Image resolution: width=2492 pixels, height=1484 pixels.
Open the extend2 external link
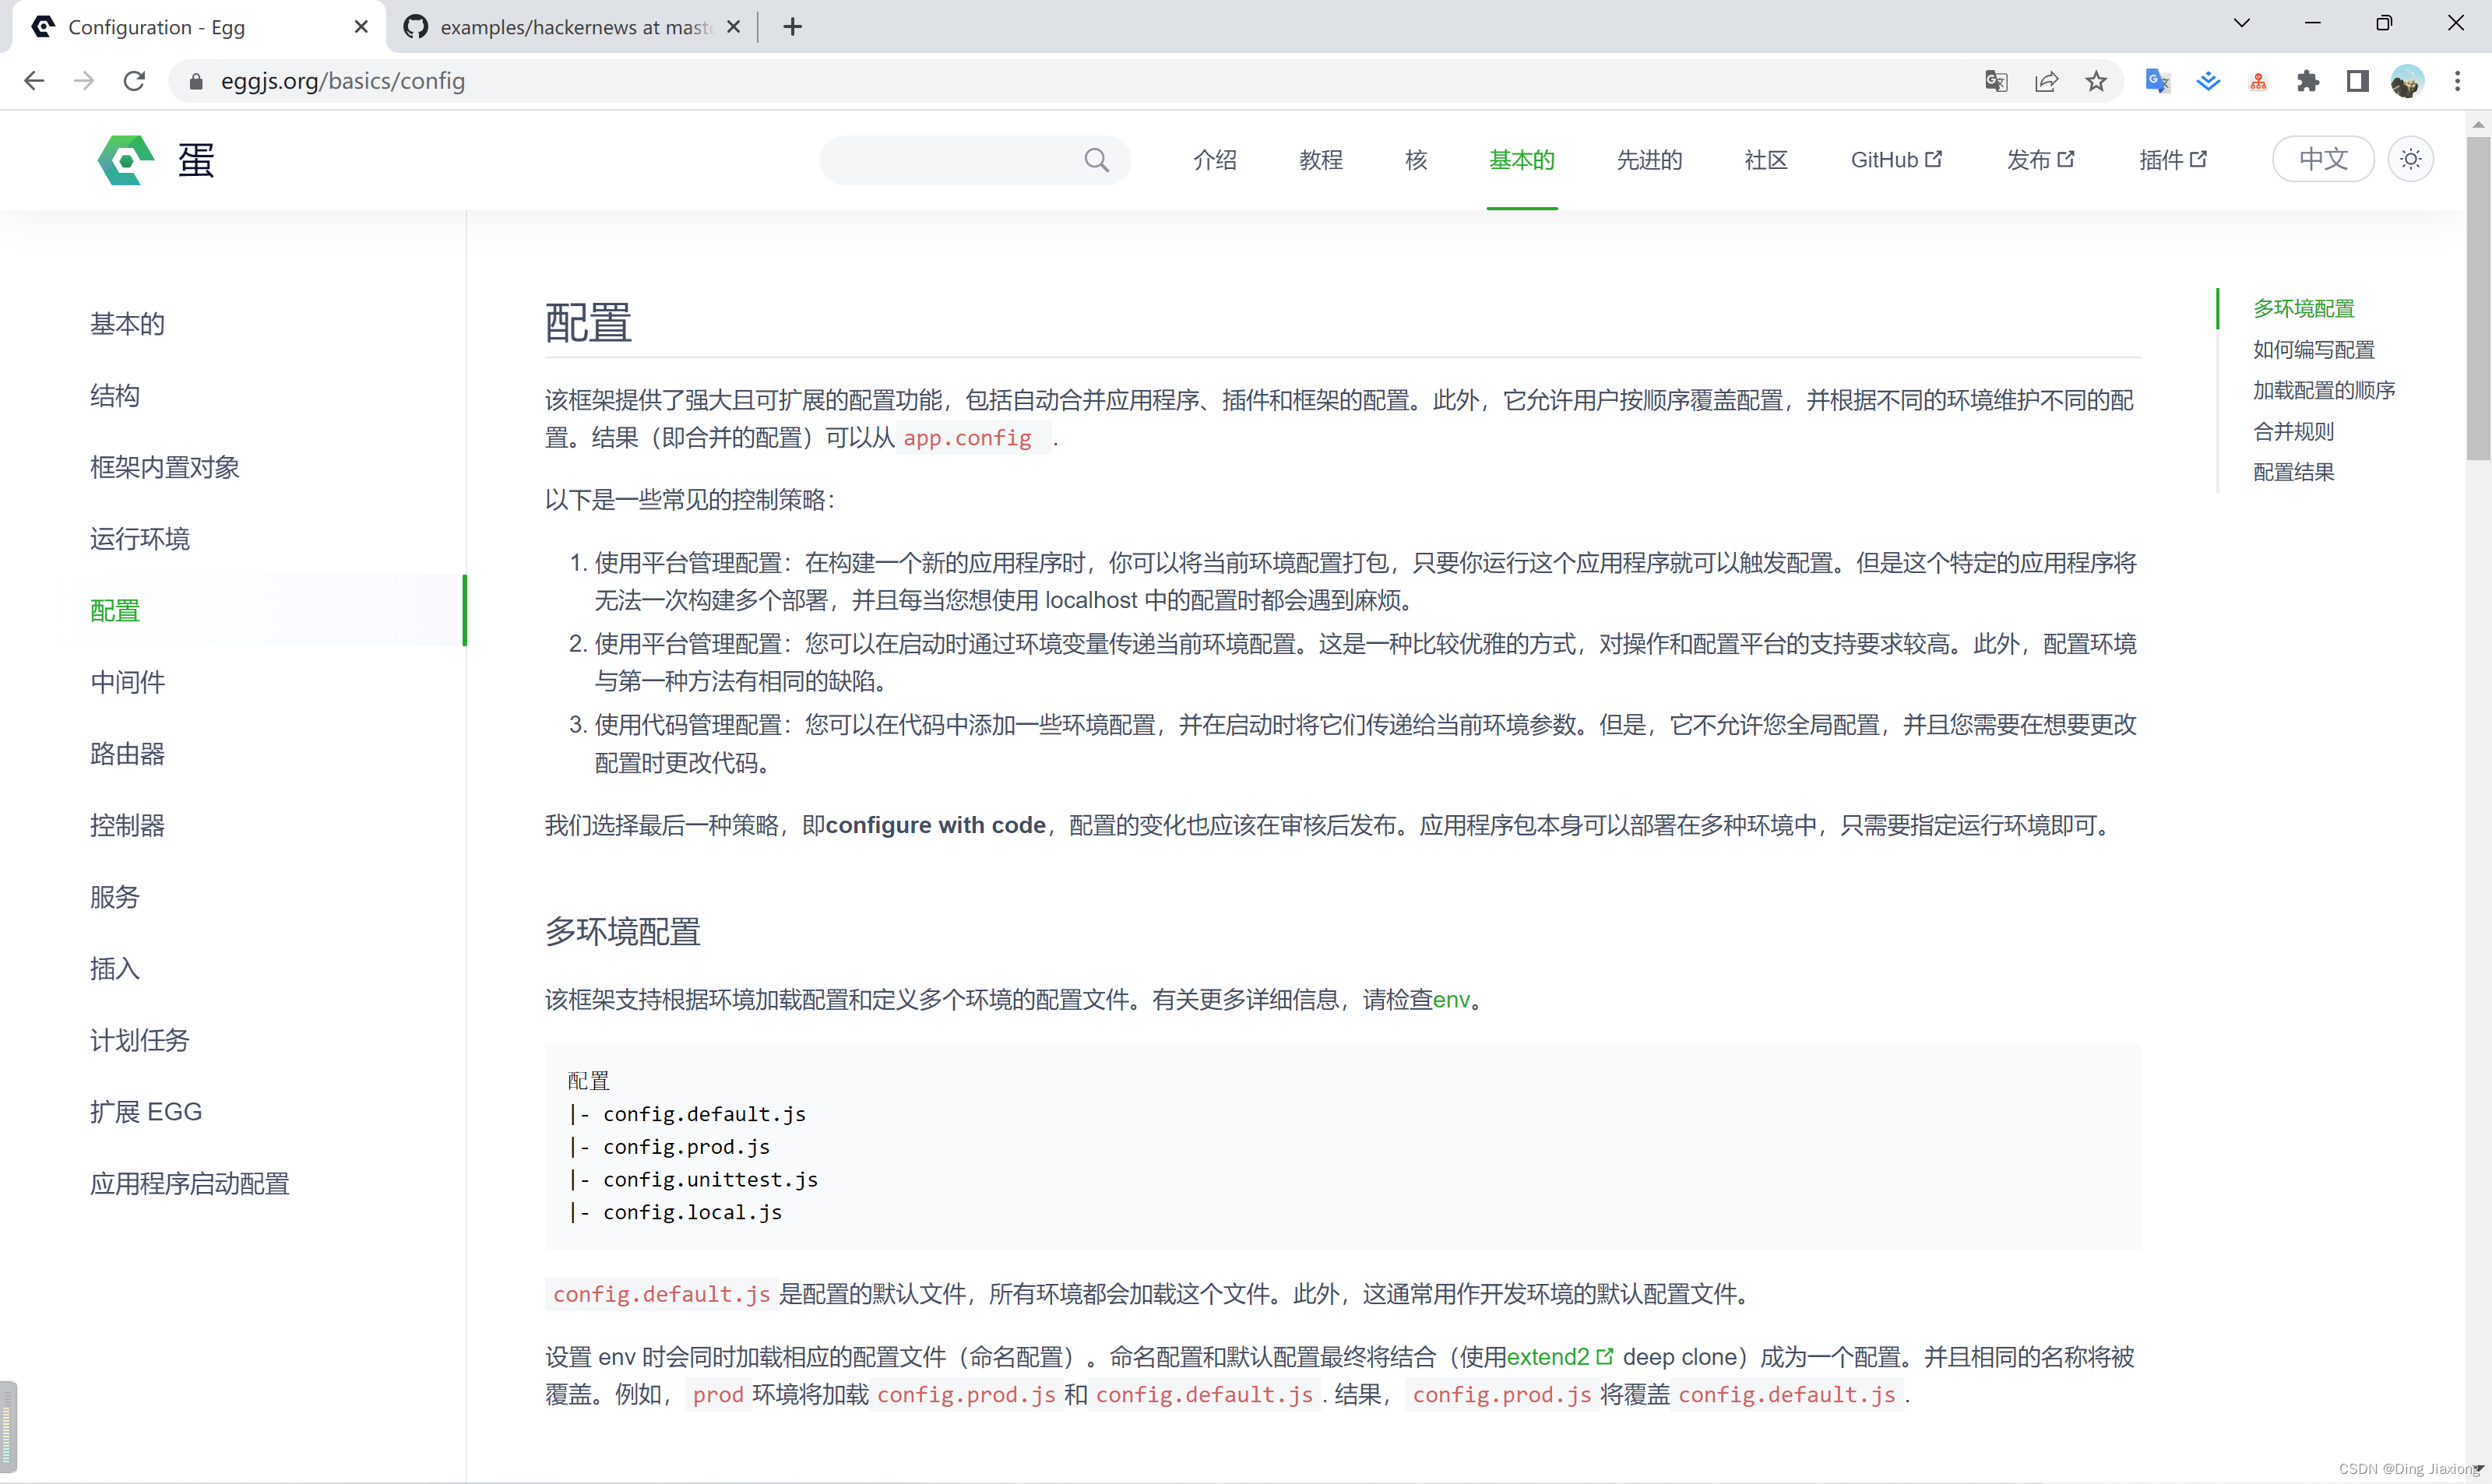click(1559, 1357)
